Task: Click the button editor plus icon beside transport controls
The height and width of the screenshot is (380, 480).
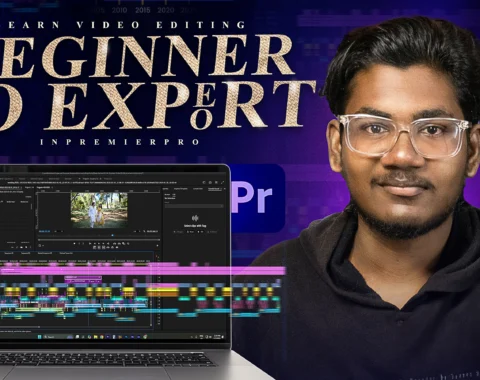Action: tap(157, 246)
